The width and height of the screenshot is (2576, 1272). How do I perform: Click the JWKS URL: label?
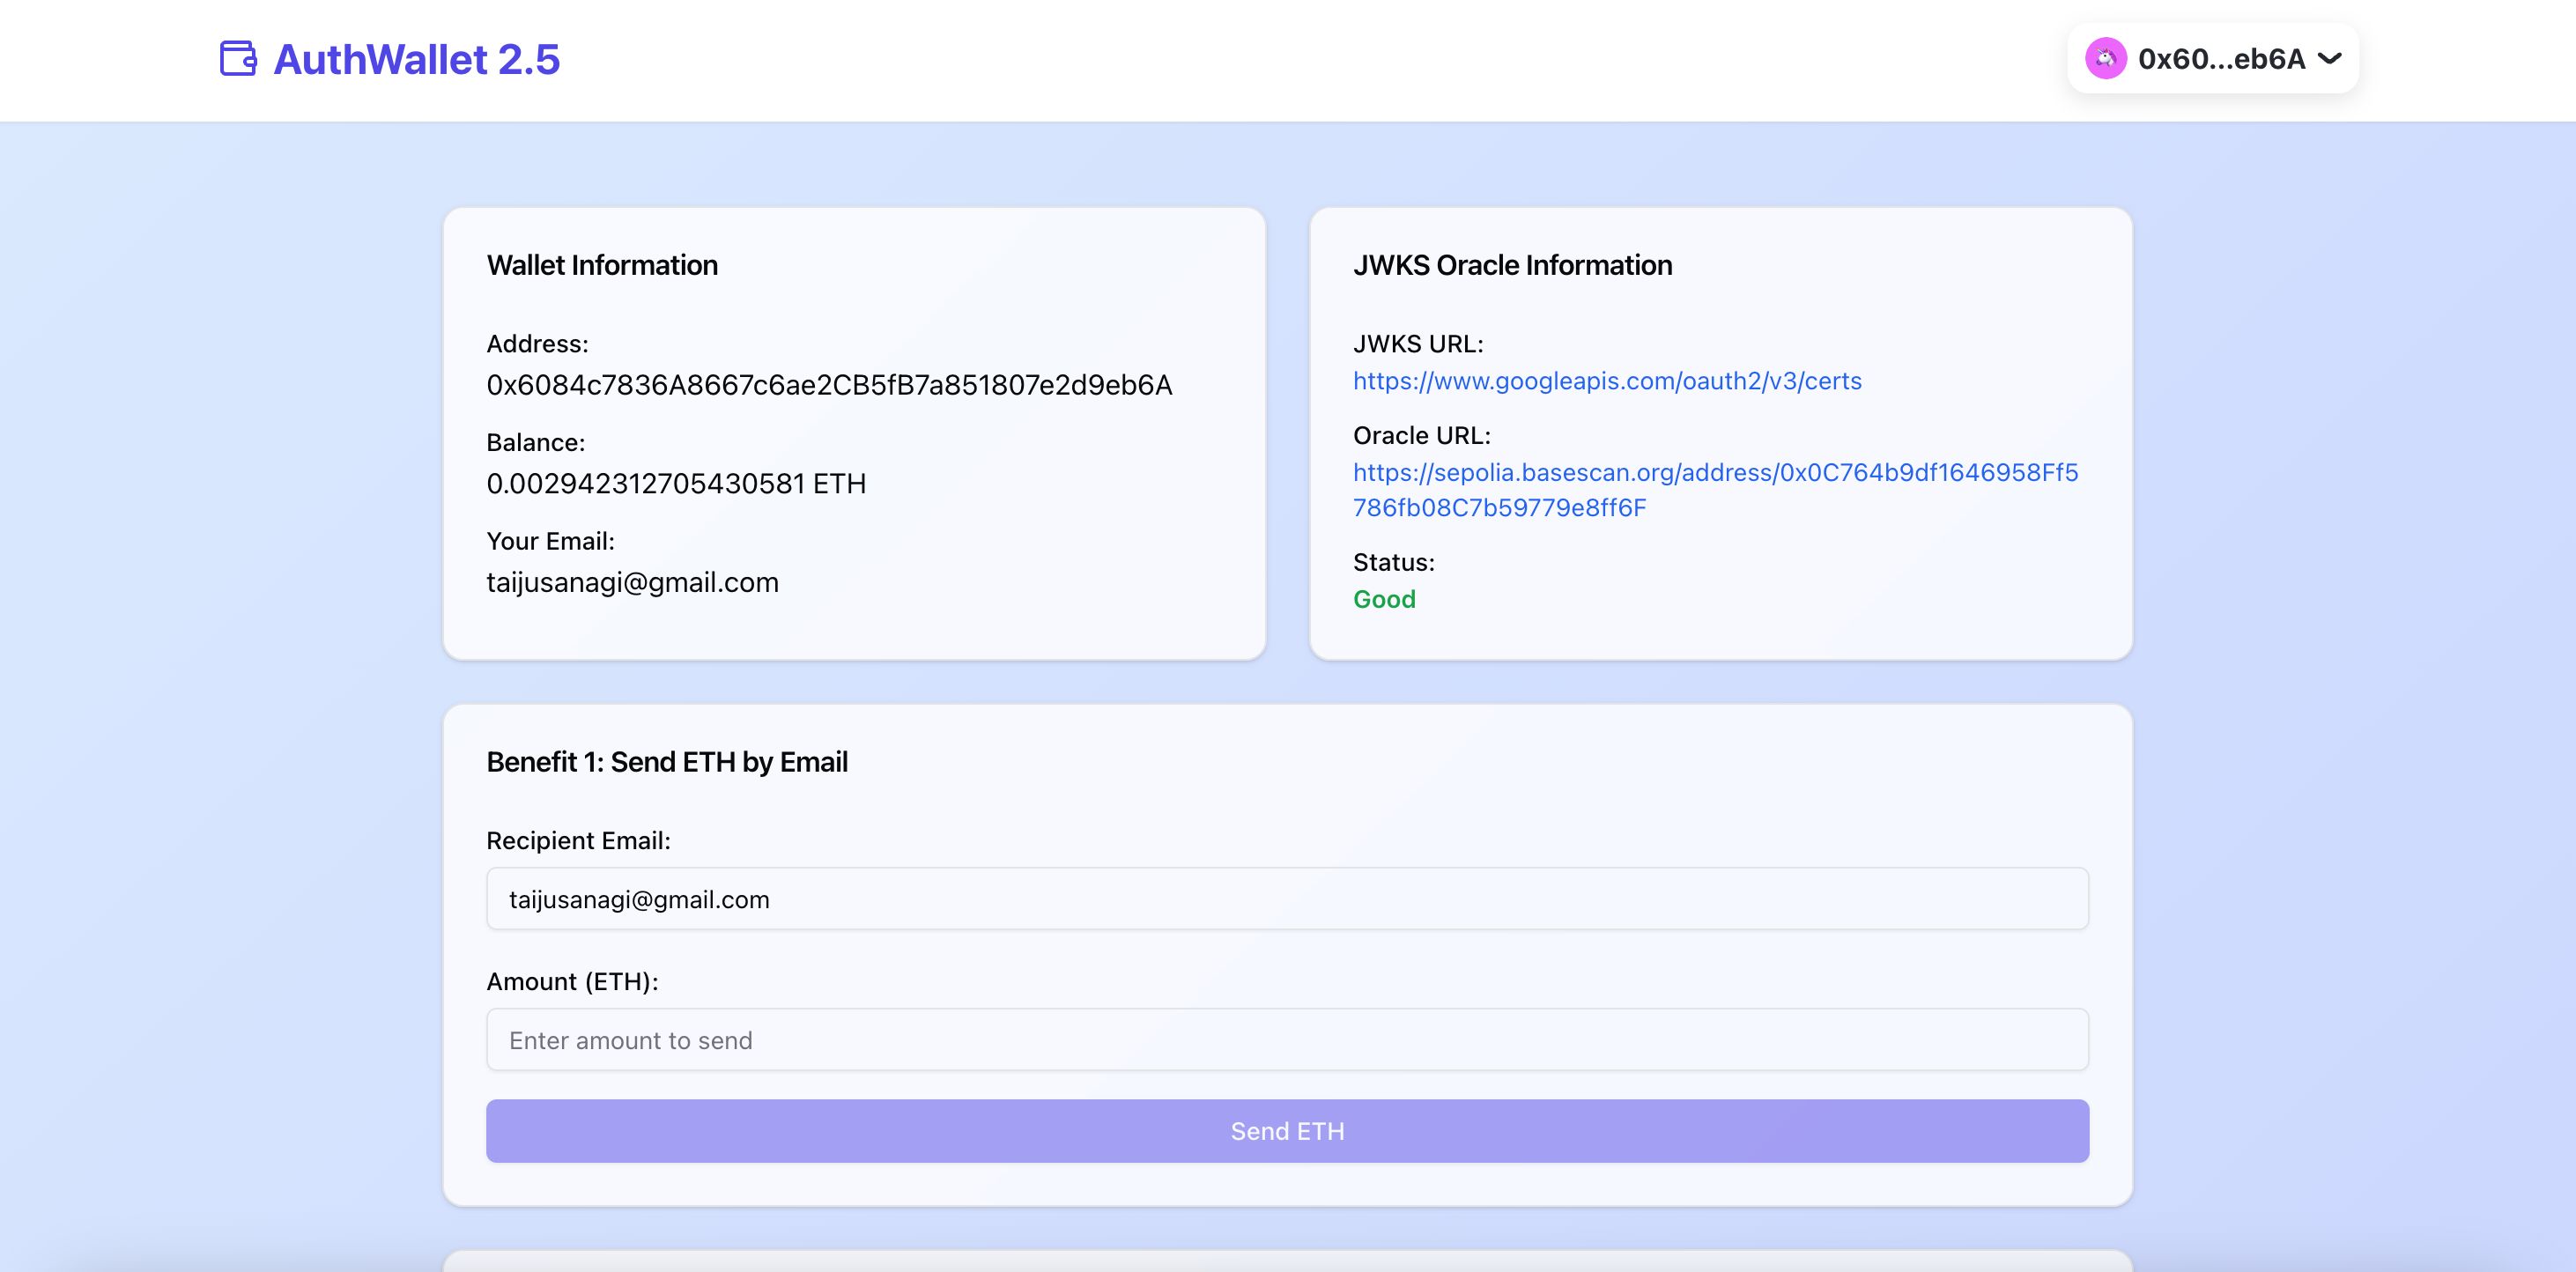tap(1418, 344)
